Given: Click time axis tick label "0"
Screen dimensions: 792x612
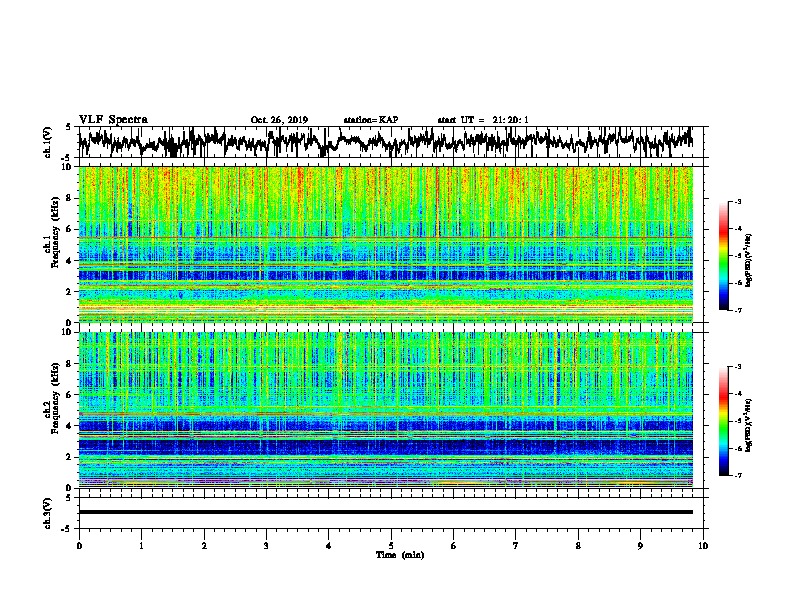Looking at the screenshot, I should (x=79, y=545).
